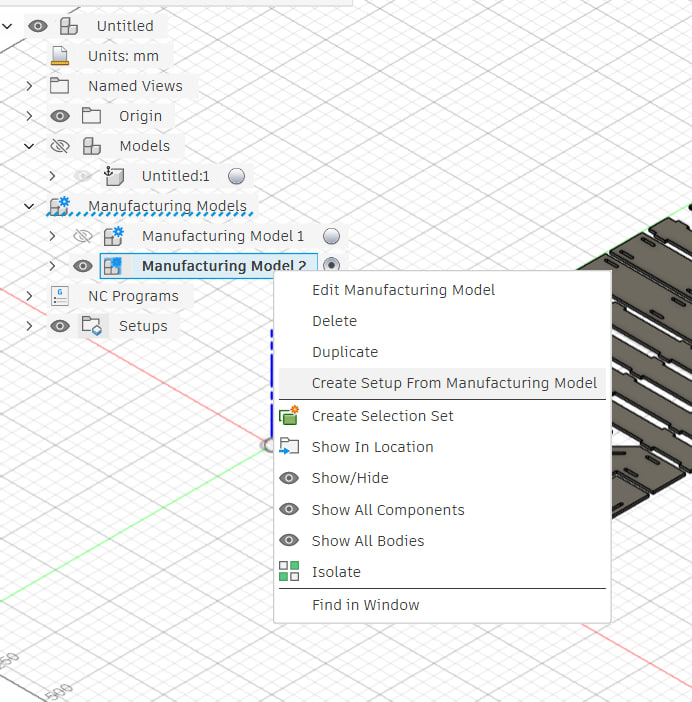Select the Named Views label

[x=135, y=86]
